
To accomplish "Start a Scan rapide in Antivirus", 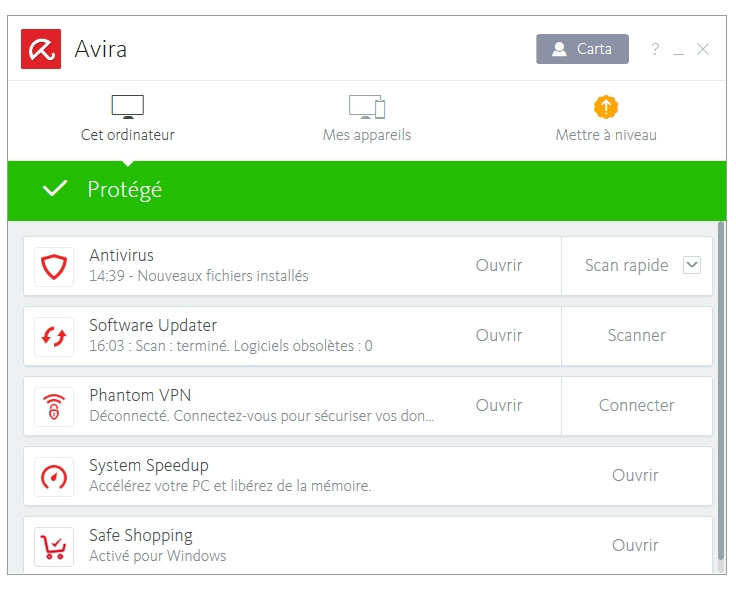I will (626, 266).
